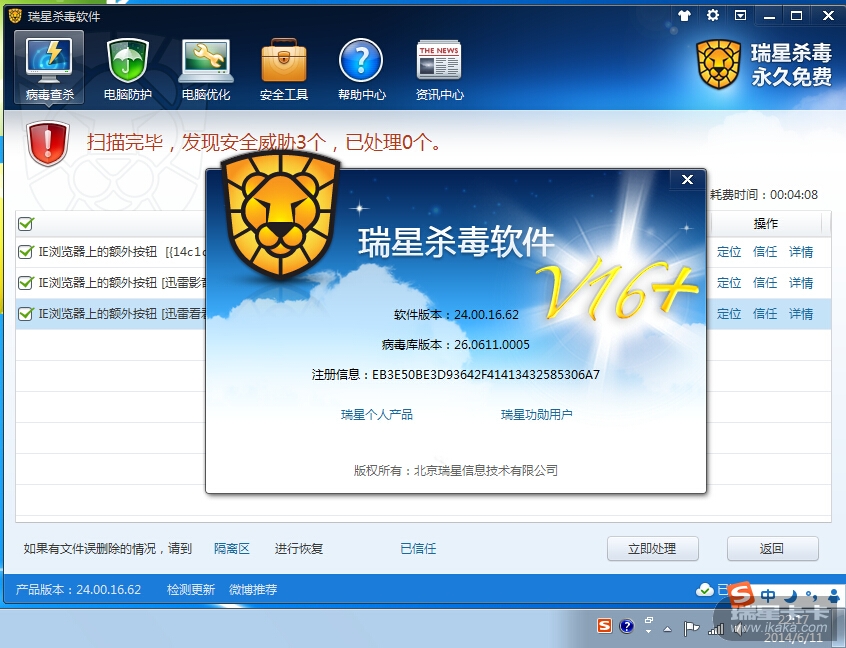This screenshot has width=846, height=648.
Task: Open the 已信任 trusted list link
Action: pos(418,549)
